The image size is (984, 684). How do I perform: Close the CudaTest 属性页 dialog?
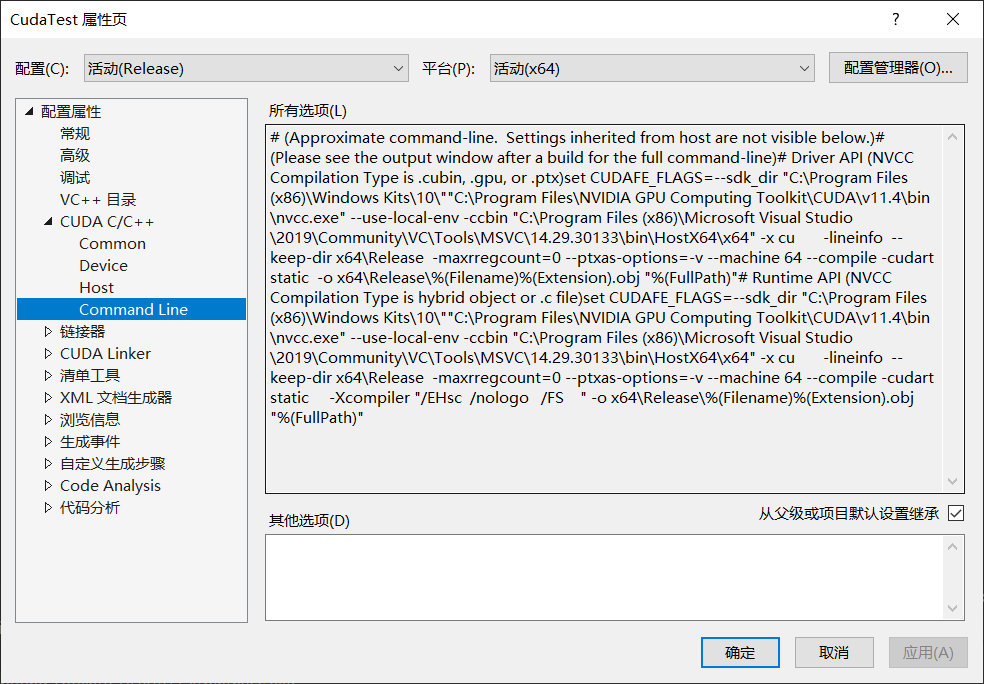pyautogui.click(x=953, y=19)
